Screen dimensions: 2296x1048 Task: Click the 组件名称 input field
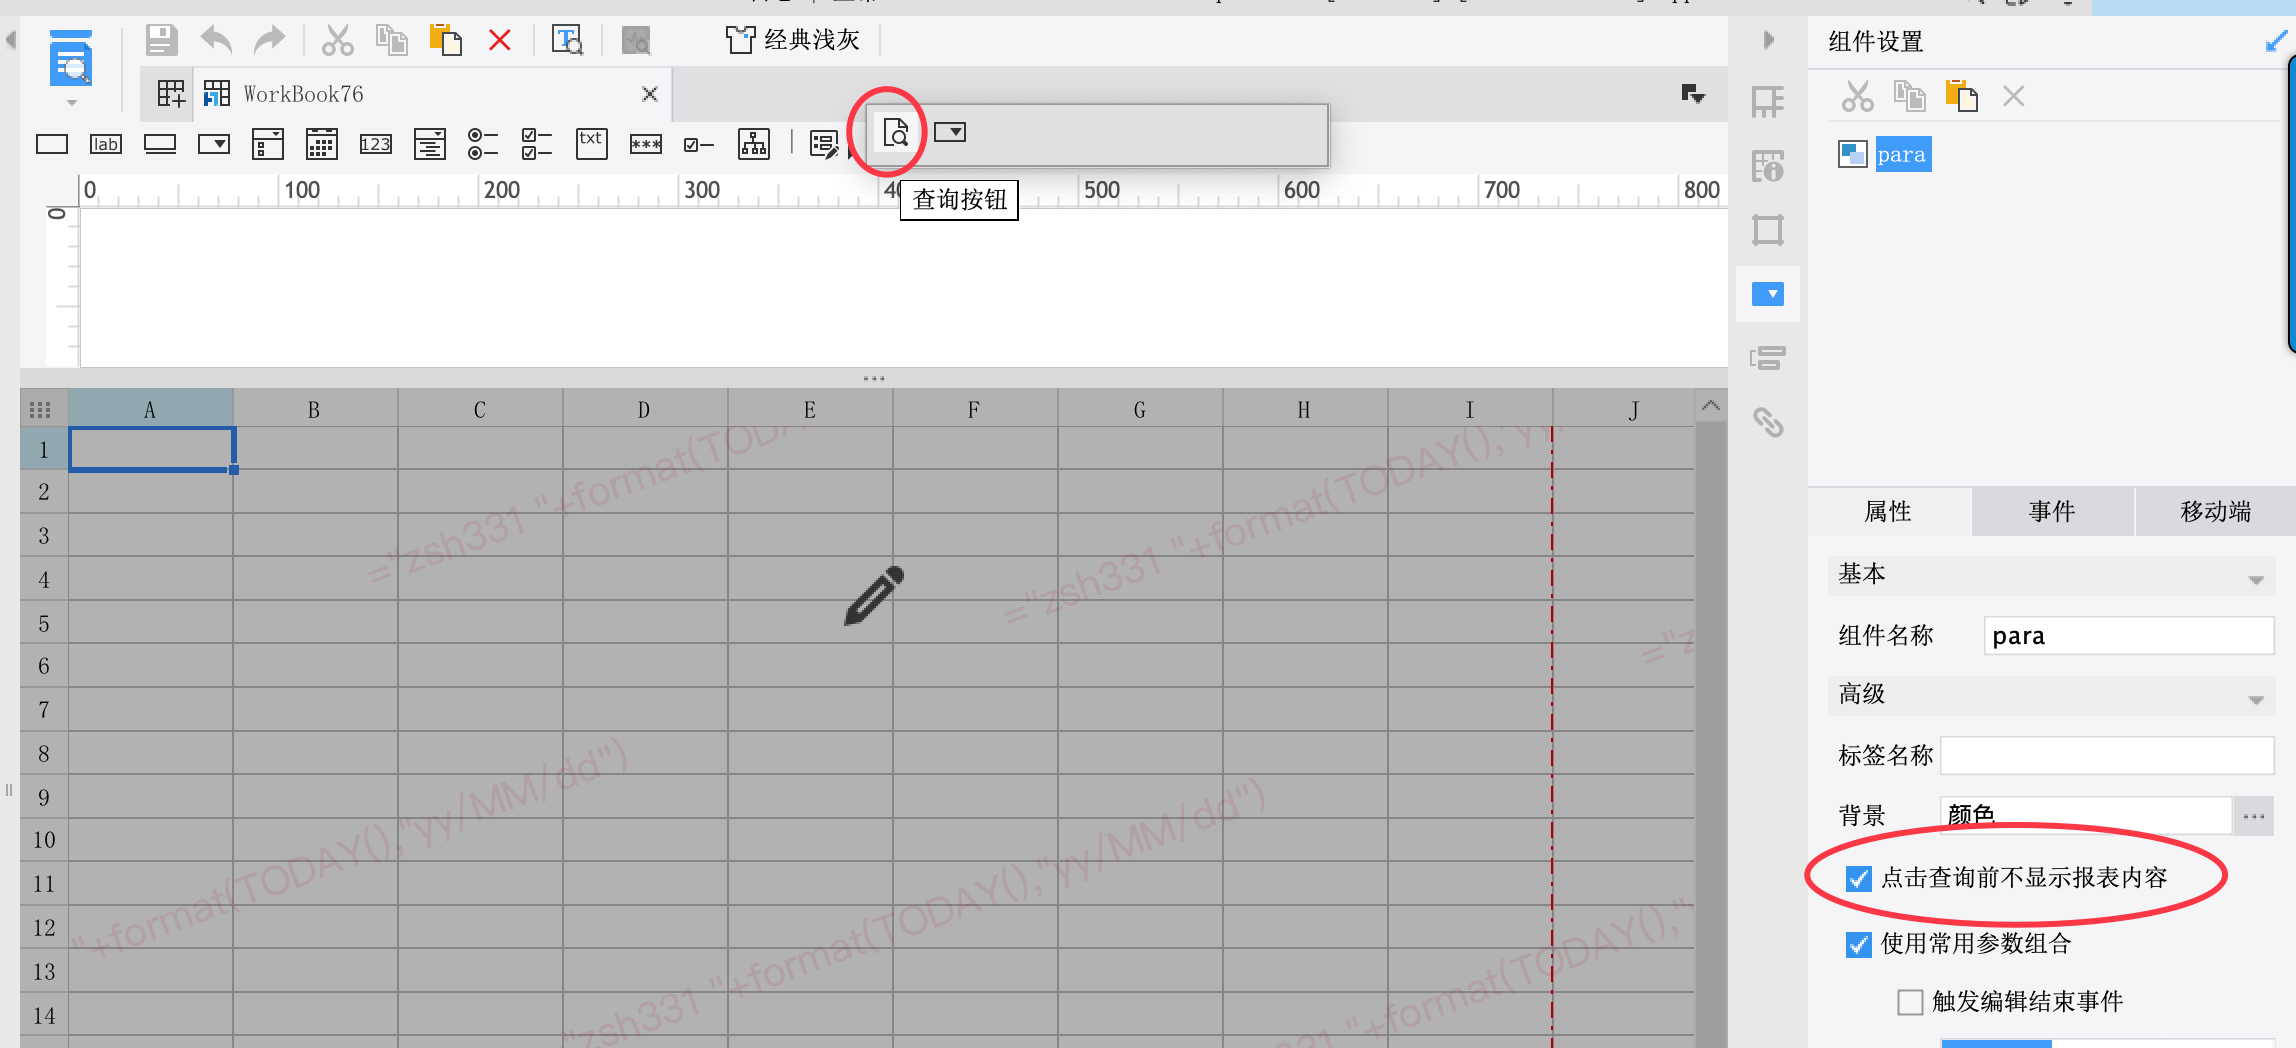point(2129,636)
